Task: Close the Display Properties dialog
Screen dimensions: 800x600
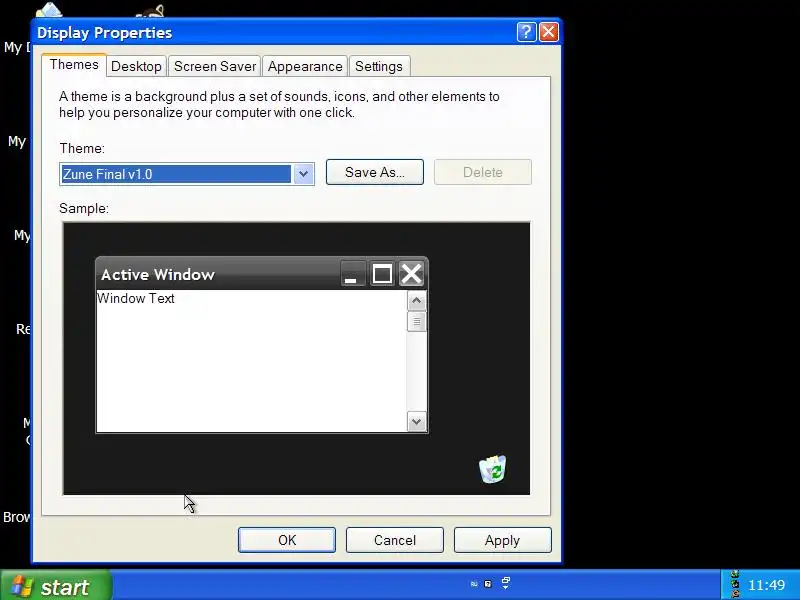Action: (548, 32)
